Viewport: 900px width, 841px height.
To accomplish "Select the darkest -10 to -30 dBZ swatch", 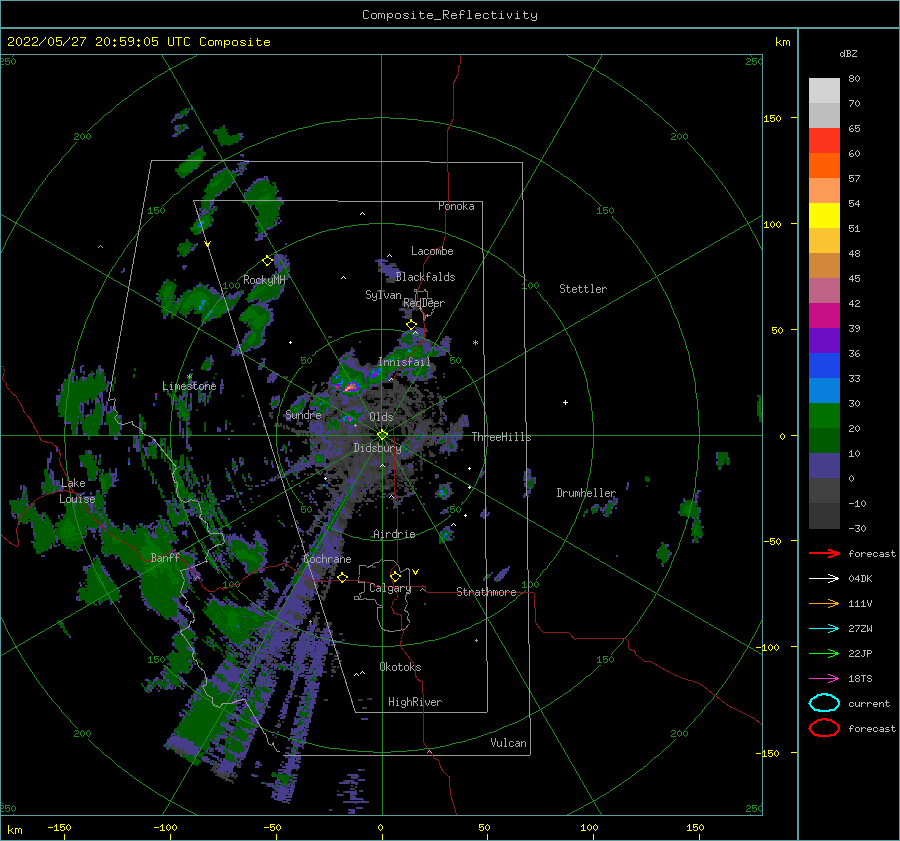I will pos(824,516).
